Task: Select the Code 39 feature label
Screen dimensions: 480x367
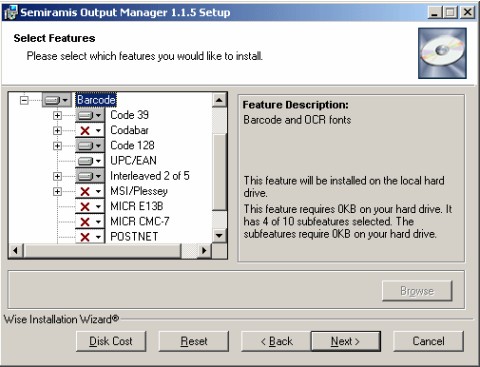Action: [129, 115]
